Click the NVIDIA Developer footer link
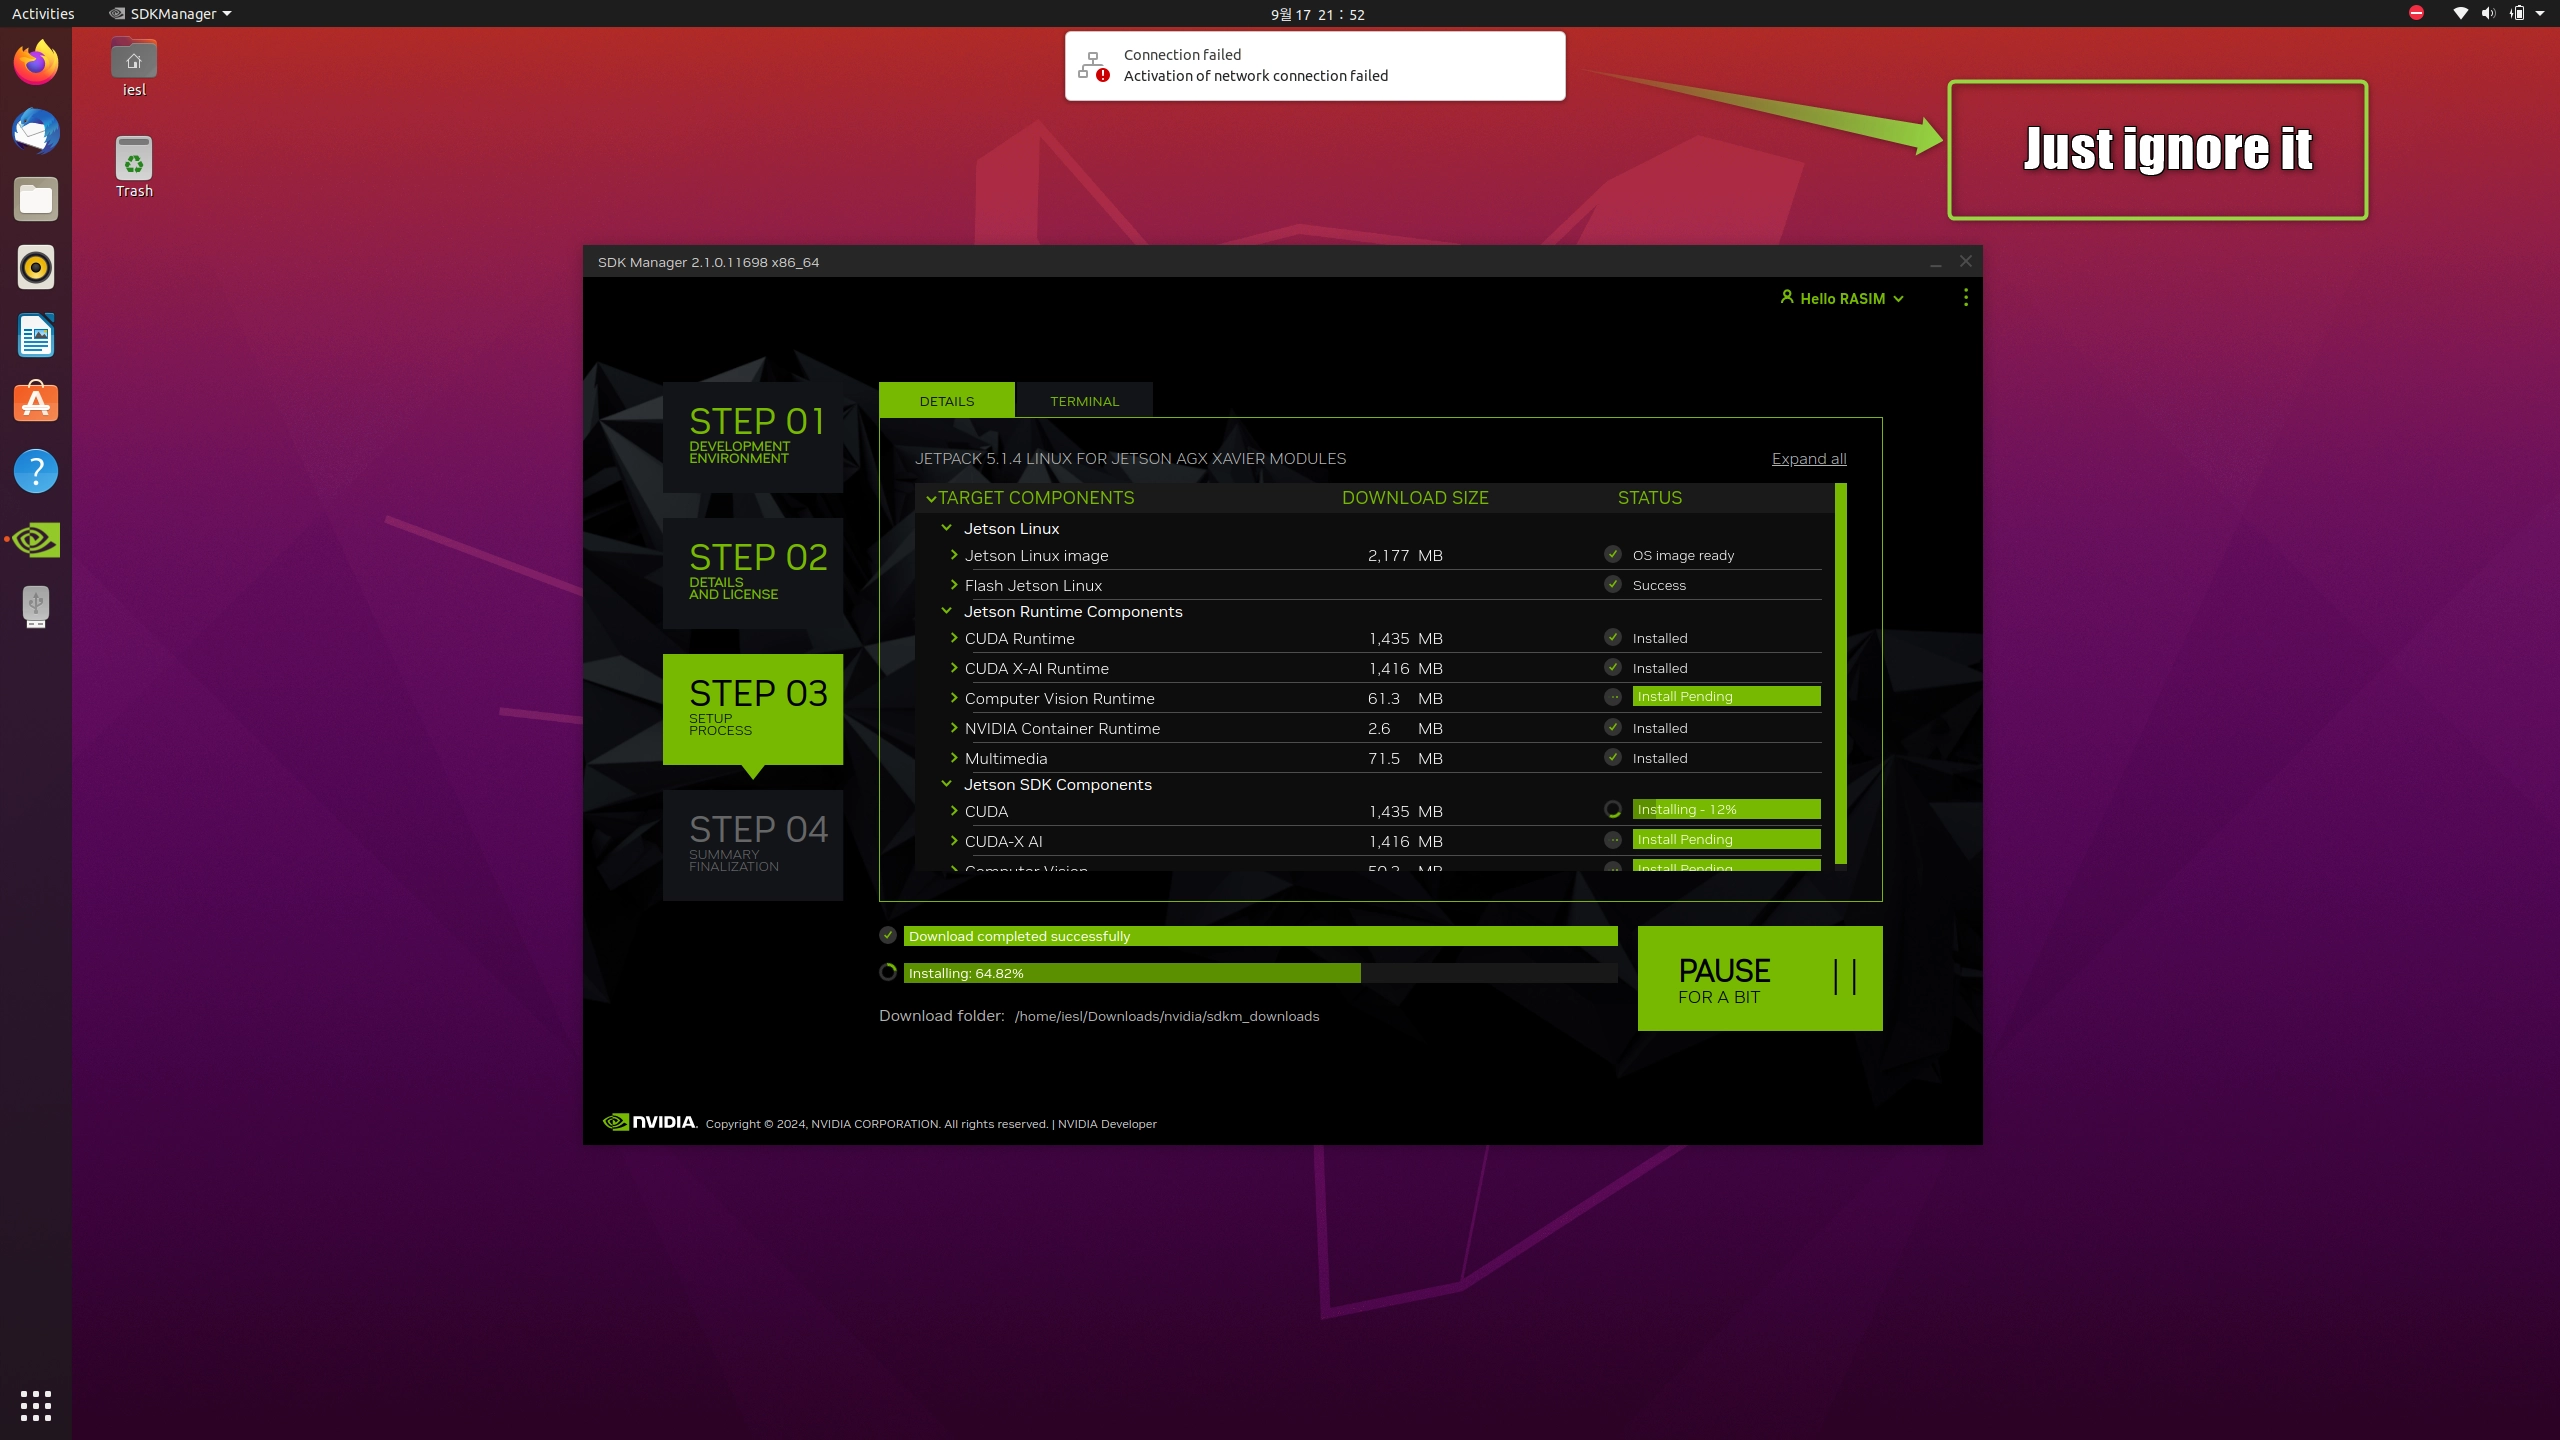Image resolution: width=2560 pixels, height=1440 pixels. 1107,1124
